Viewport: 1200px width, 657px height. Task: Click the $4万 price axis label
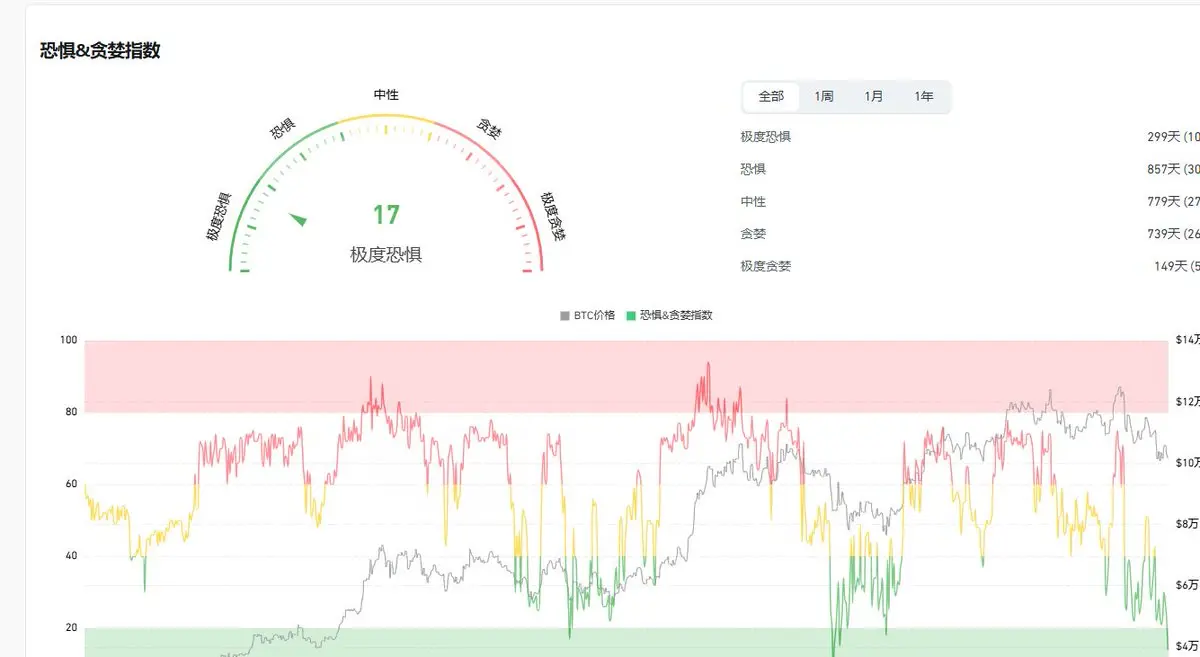pos(1187,645)
